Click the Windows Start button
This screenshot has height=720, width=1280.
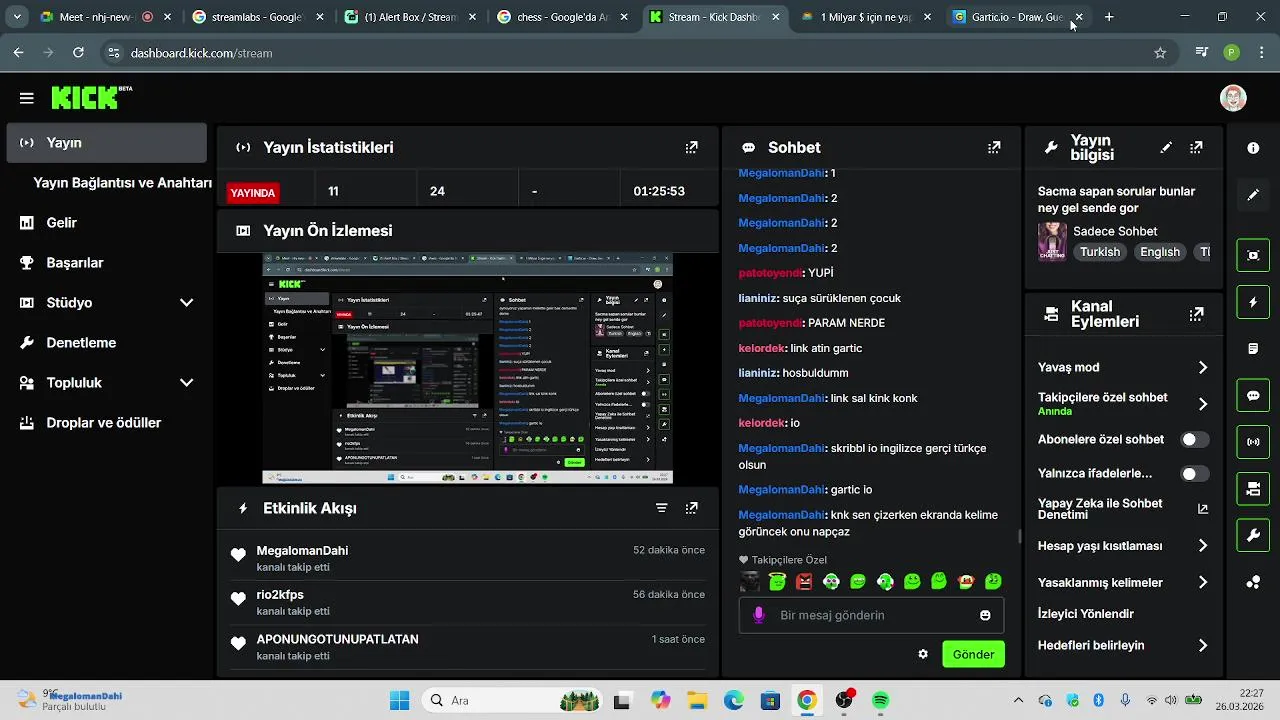(399, 700)
